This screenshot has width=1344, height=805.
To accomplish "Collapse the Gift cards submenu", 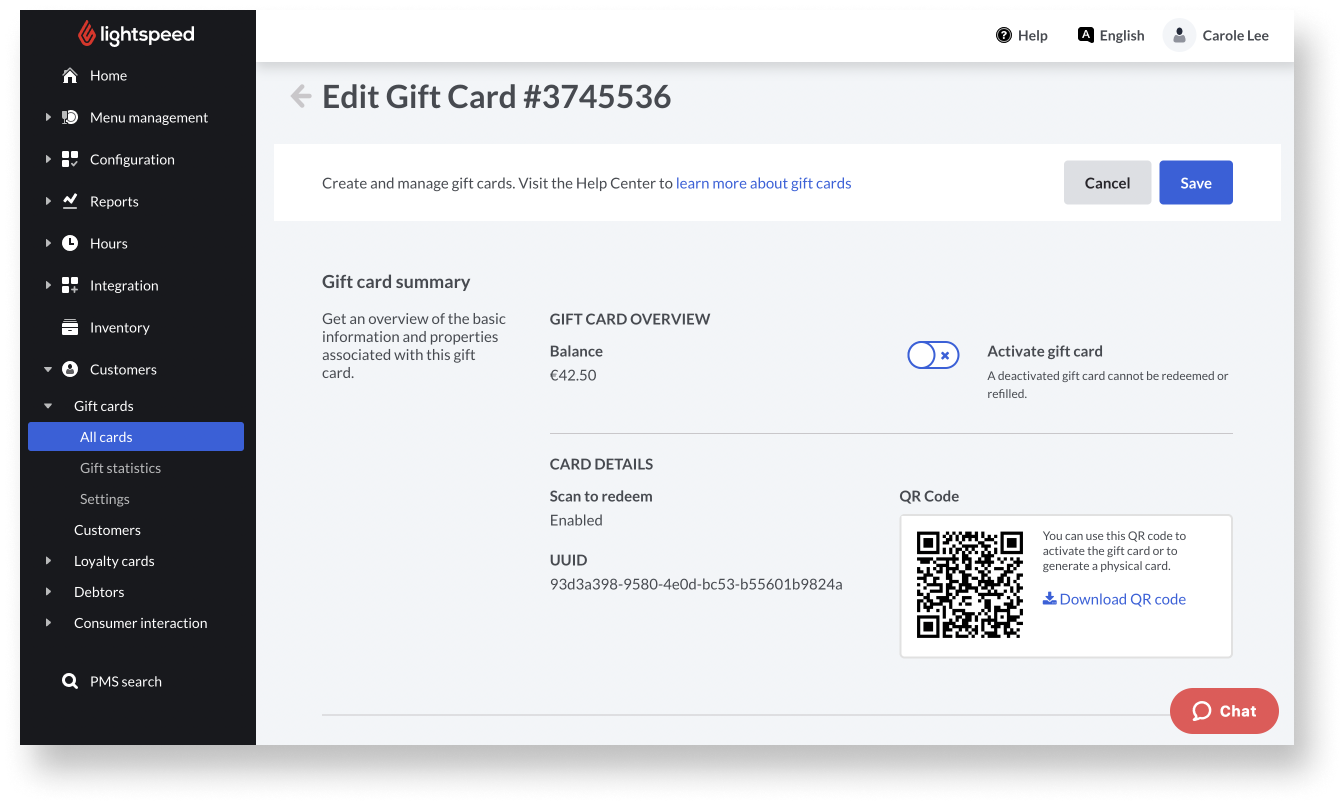I will click(x=48, y=406).
